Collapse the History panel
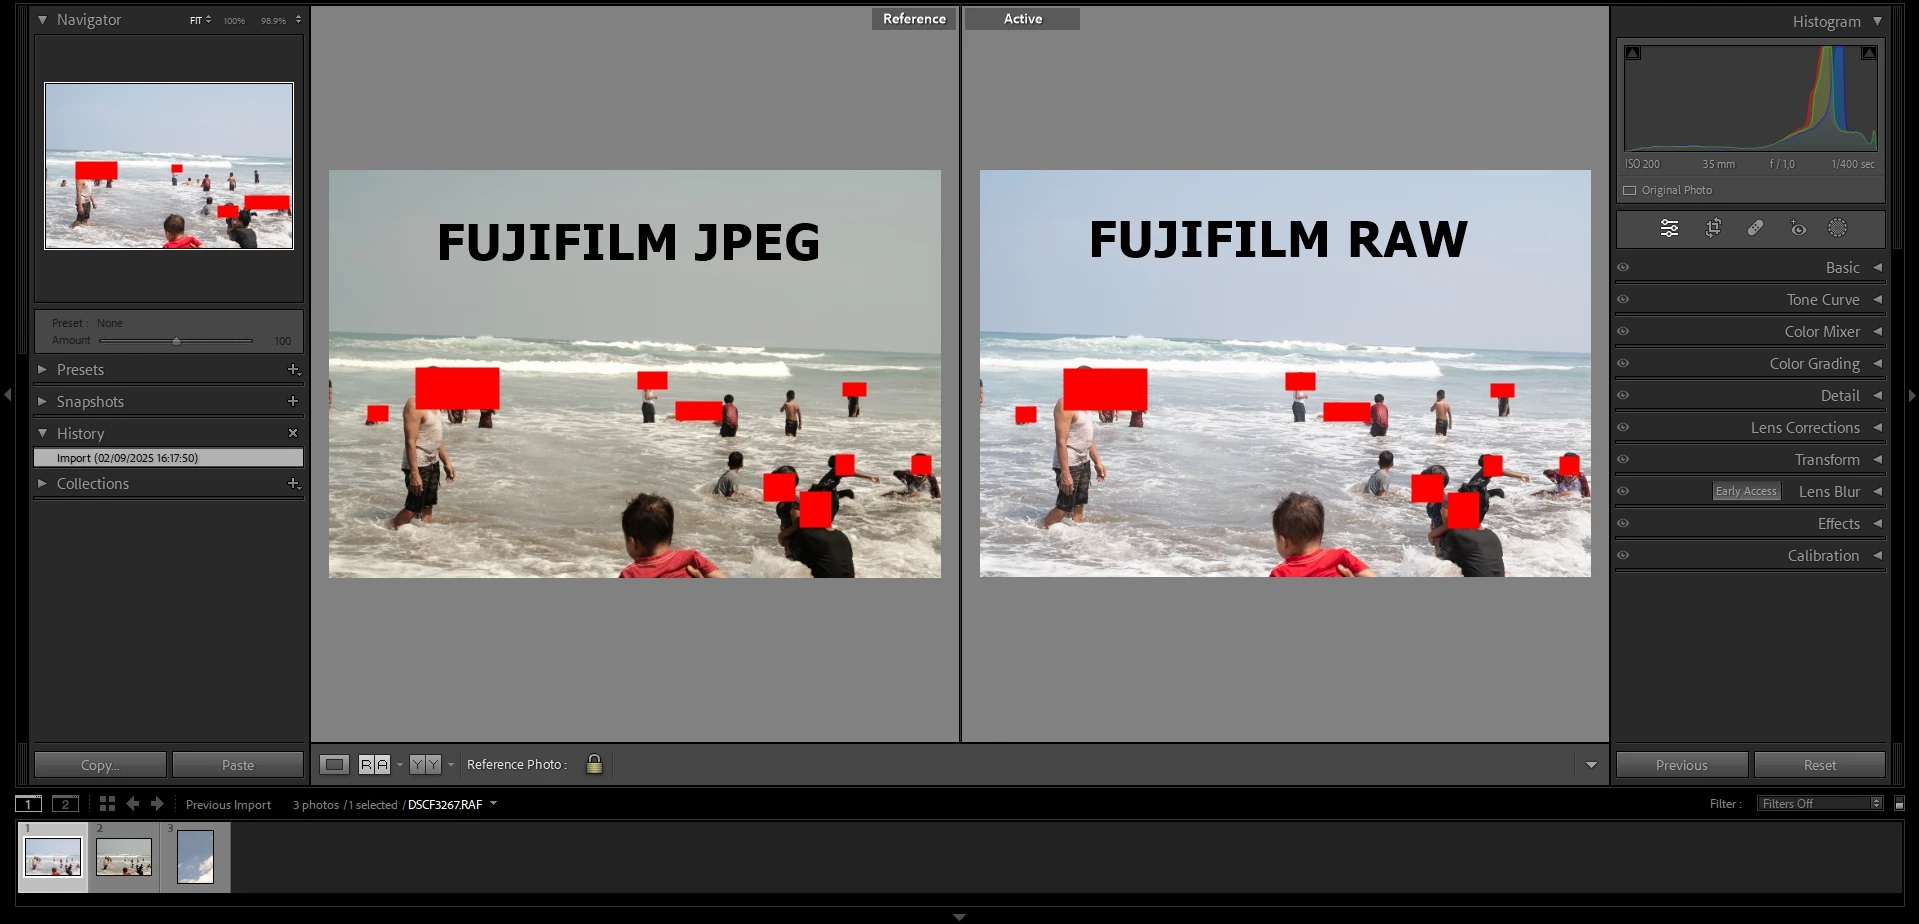This screenshot has height=924, width=1919. pos(42,434)
